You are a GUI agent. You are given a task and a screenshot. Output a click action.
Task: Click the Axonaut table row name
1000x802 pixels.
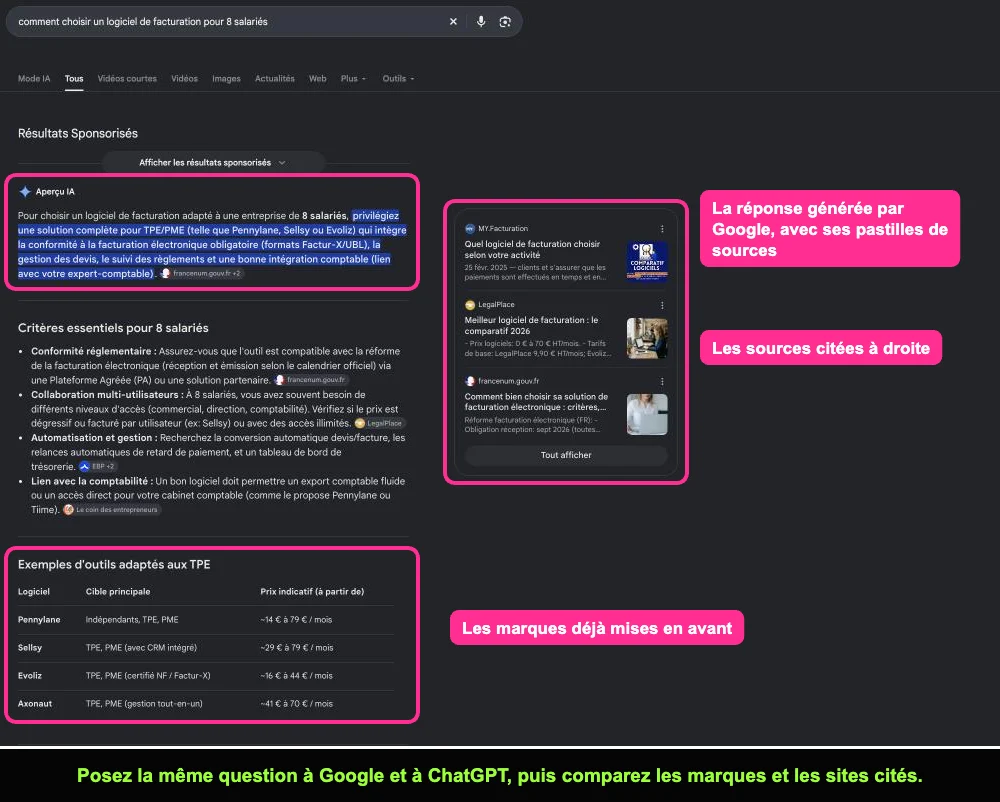[x=35, y=704]
